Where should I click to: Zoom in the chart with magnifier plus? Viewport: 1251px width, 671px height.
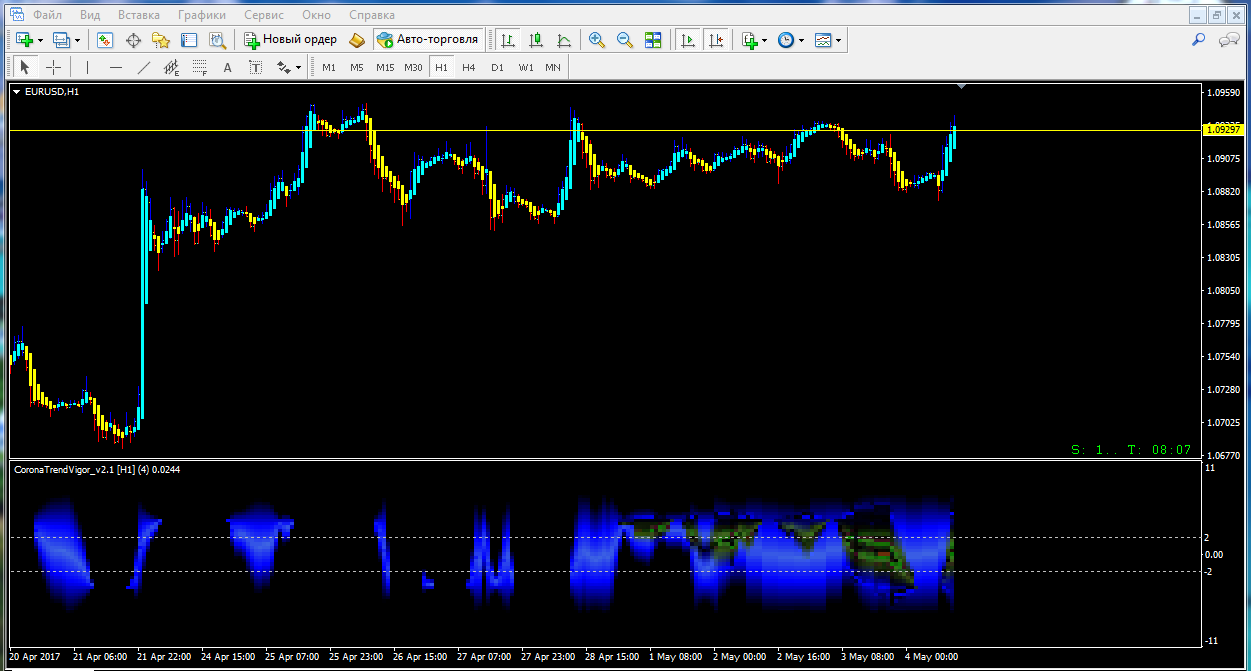(597, 40)
